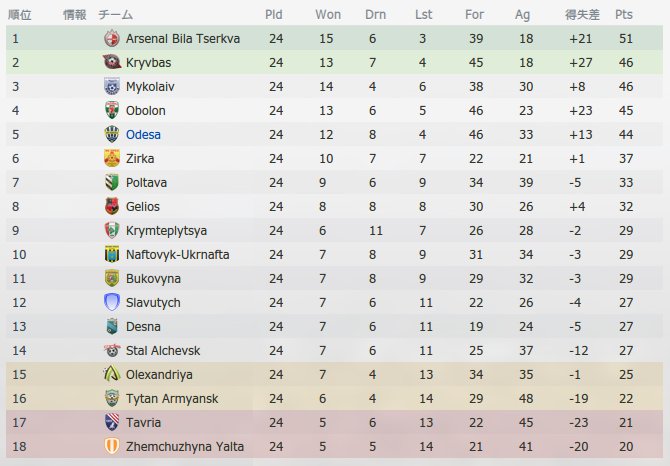Click the チーム column header

tap(115, 15)
